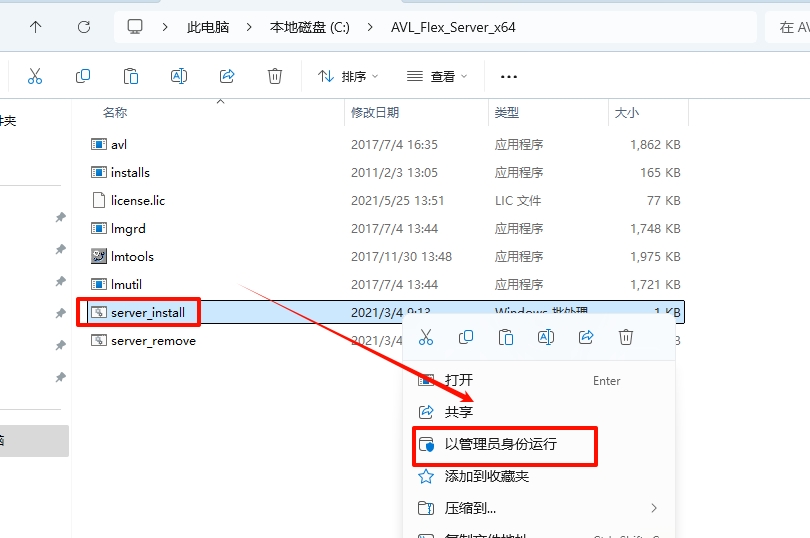Click the avl application icon
Viewport: 810px width, 538px height.
99,144
